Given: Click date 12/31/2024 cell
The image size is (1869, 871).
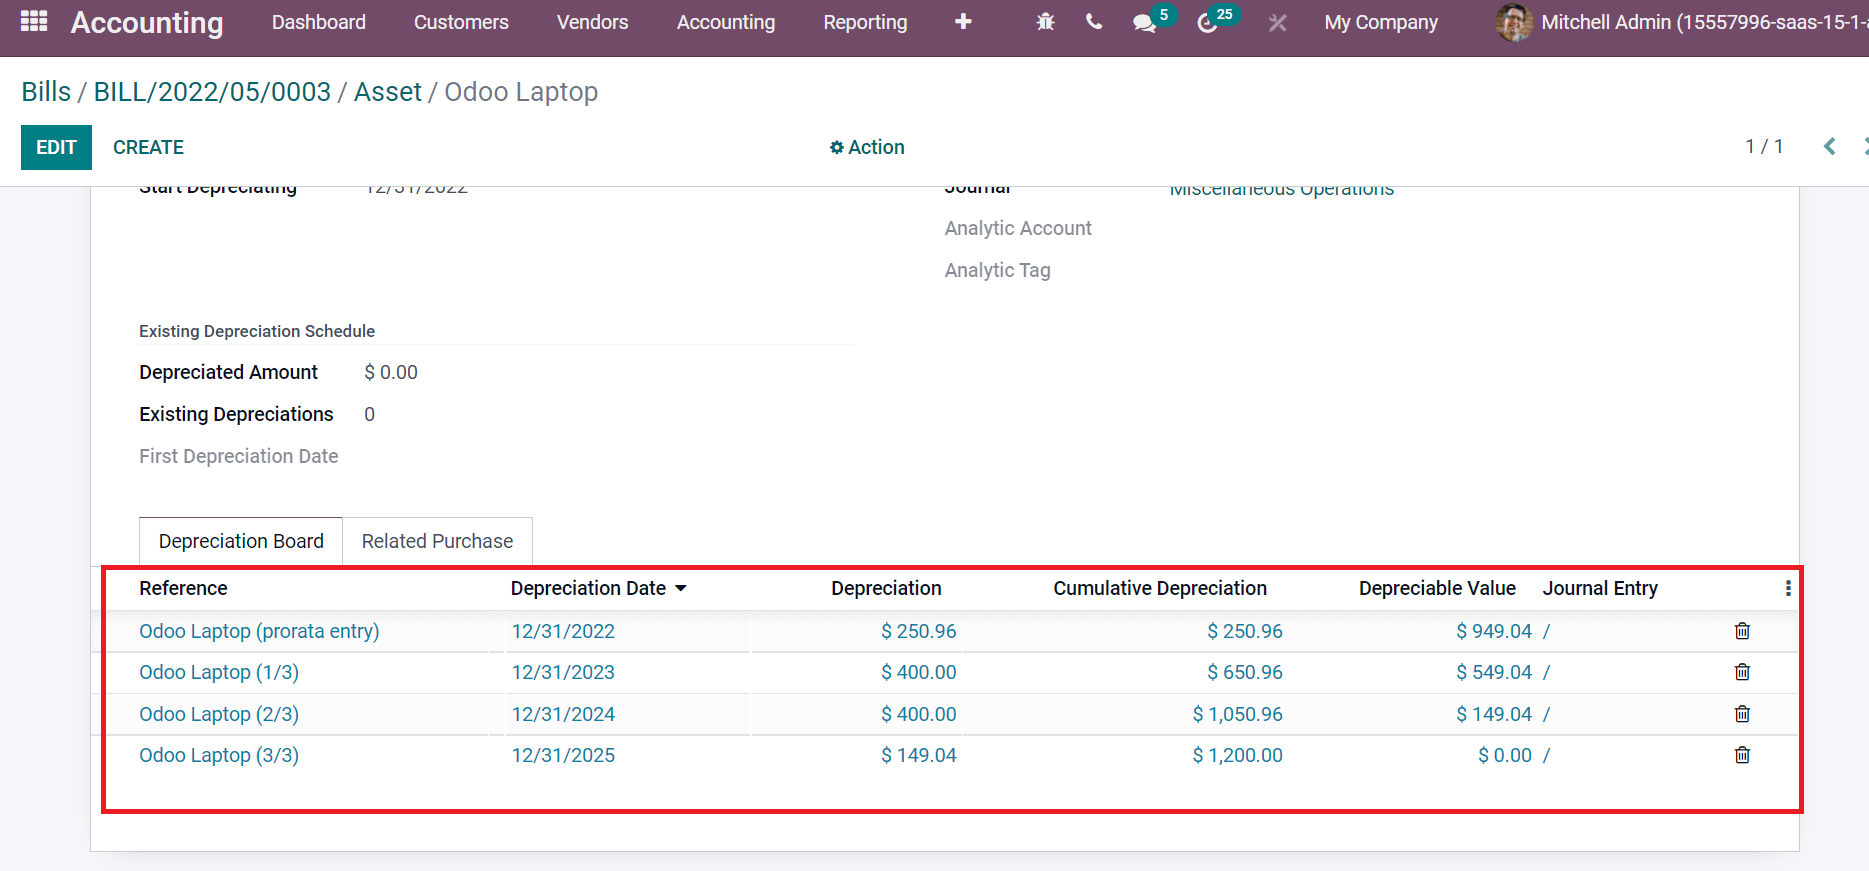Looking at the screenshot, I should 563,714.
